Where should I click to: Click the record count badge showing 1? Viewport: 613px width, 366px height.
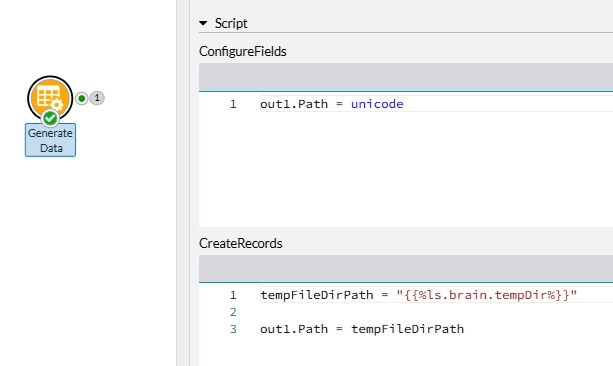[x=97, y=98]
